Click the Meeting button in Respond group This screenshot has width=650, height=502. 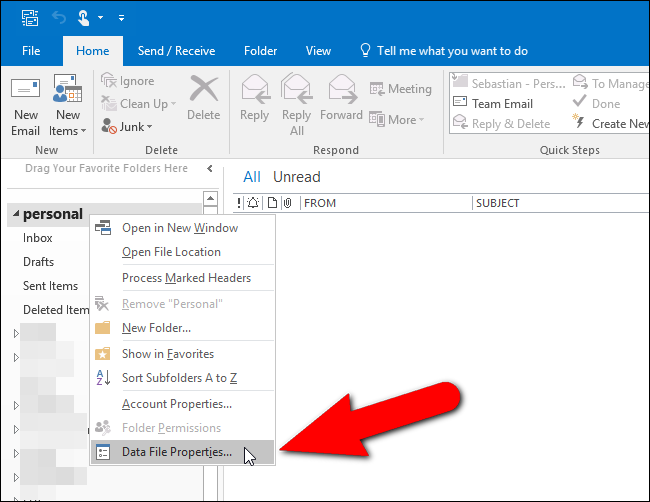point(401,89)
